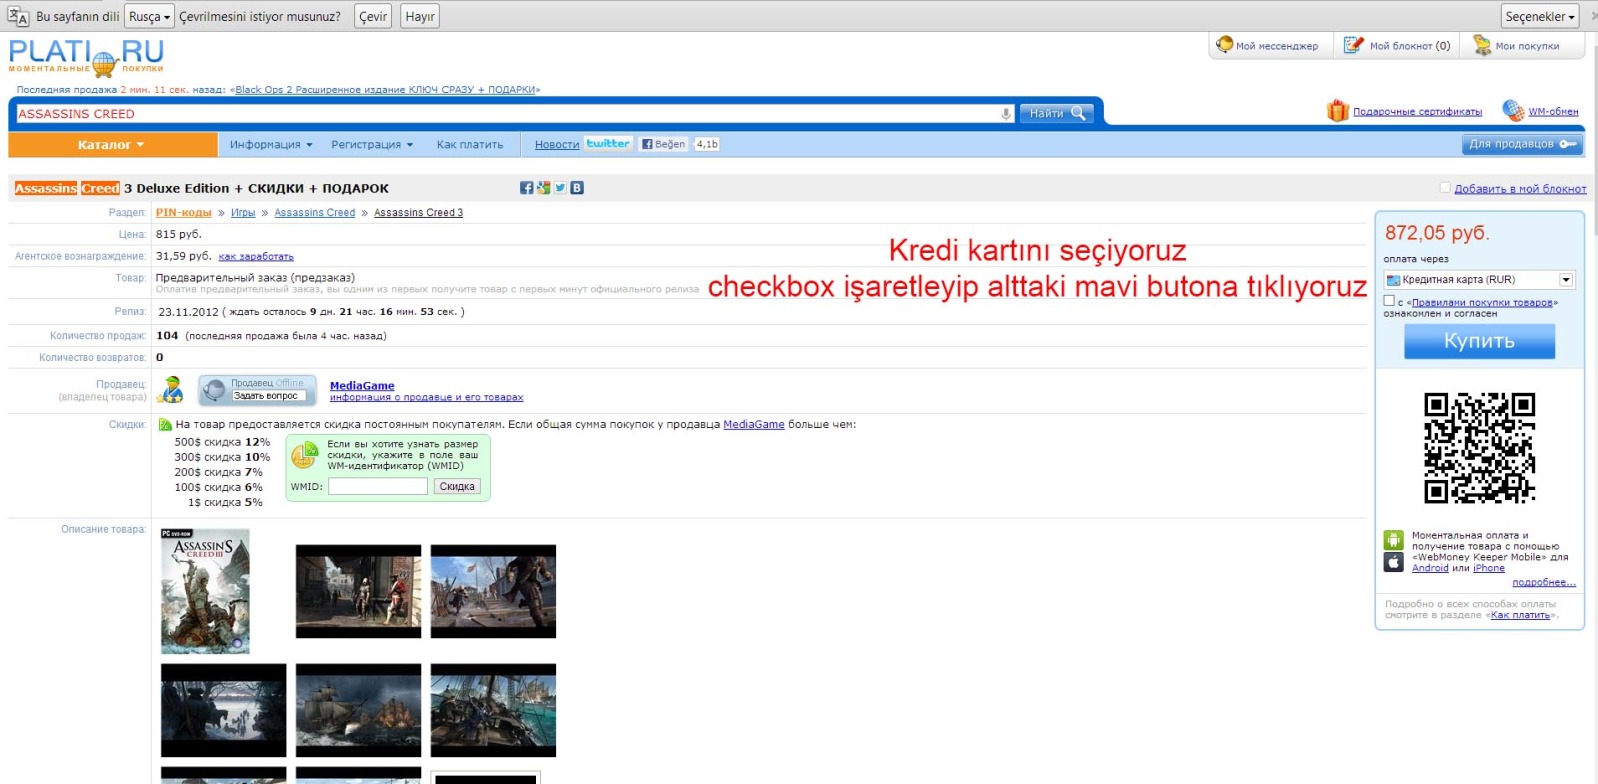The image size is (1598, 784).
Task: Click the QR code image
Action: coord(1480,447)
